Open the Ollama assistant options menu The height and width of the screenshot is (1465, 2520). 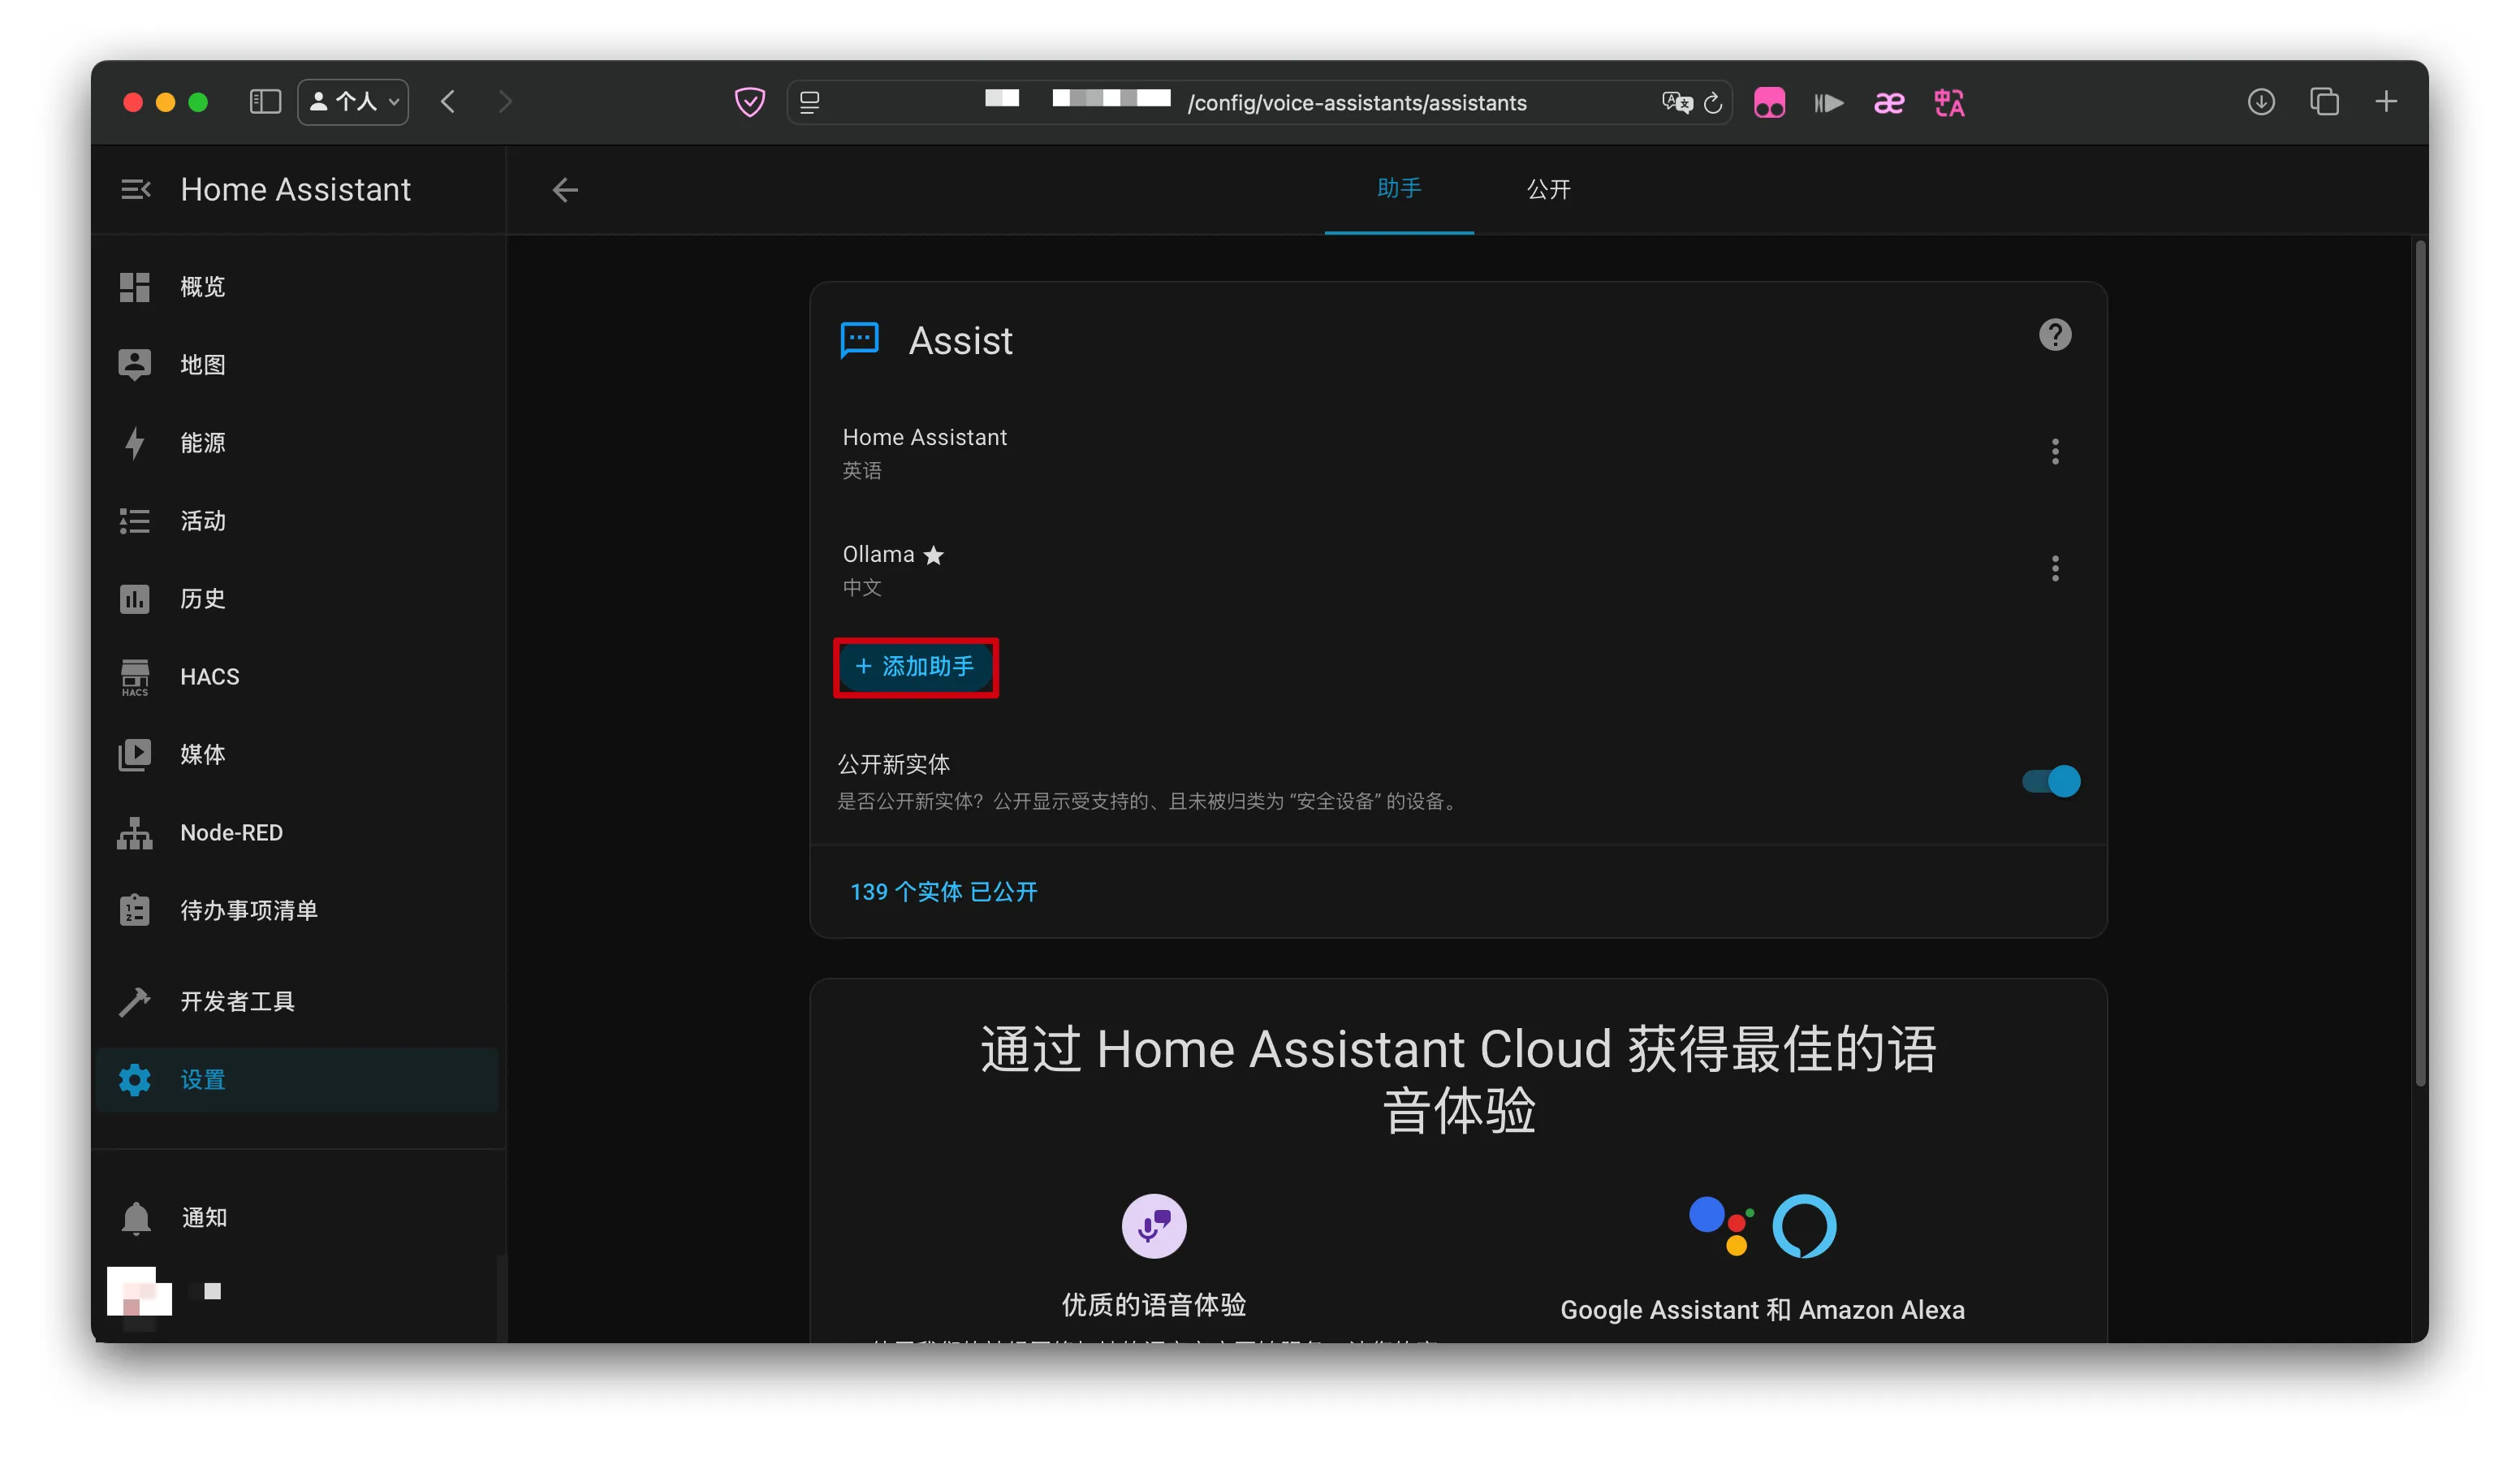(x=2054, y=568)
